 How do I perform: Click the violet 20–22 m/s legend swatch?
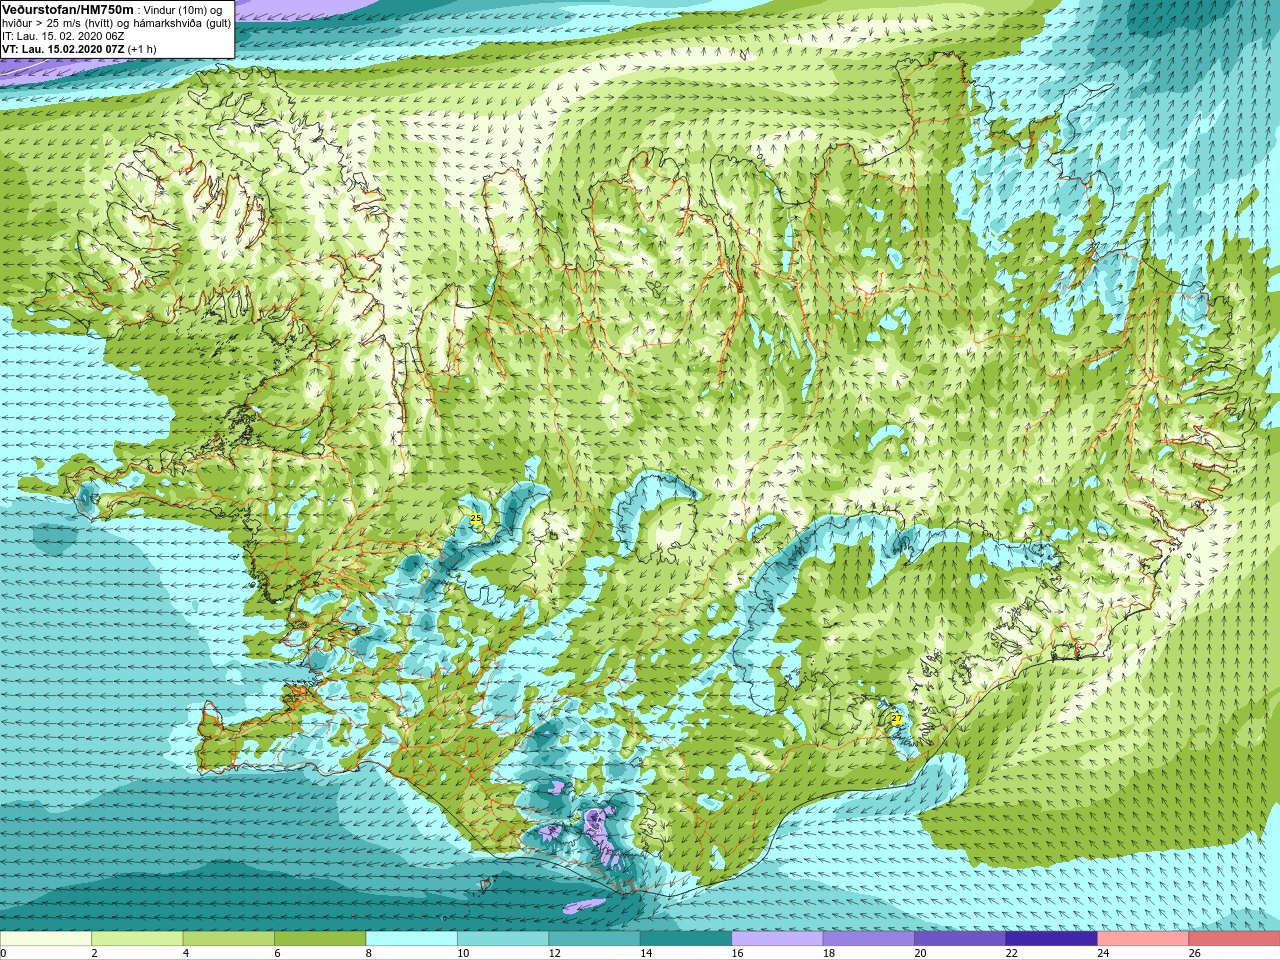click(961, 939)
